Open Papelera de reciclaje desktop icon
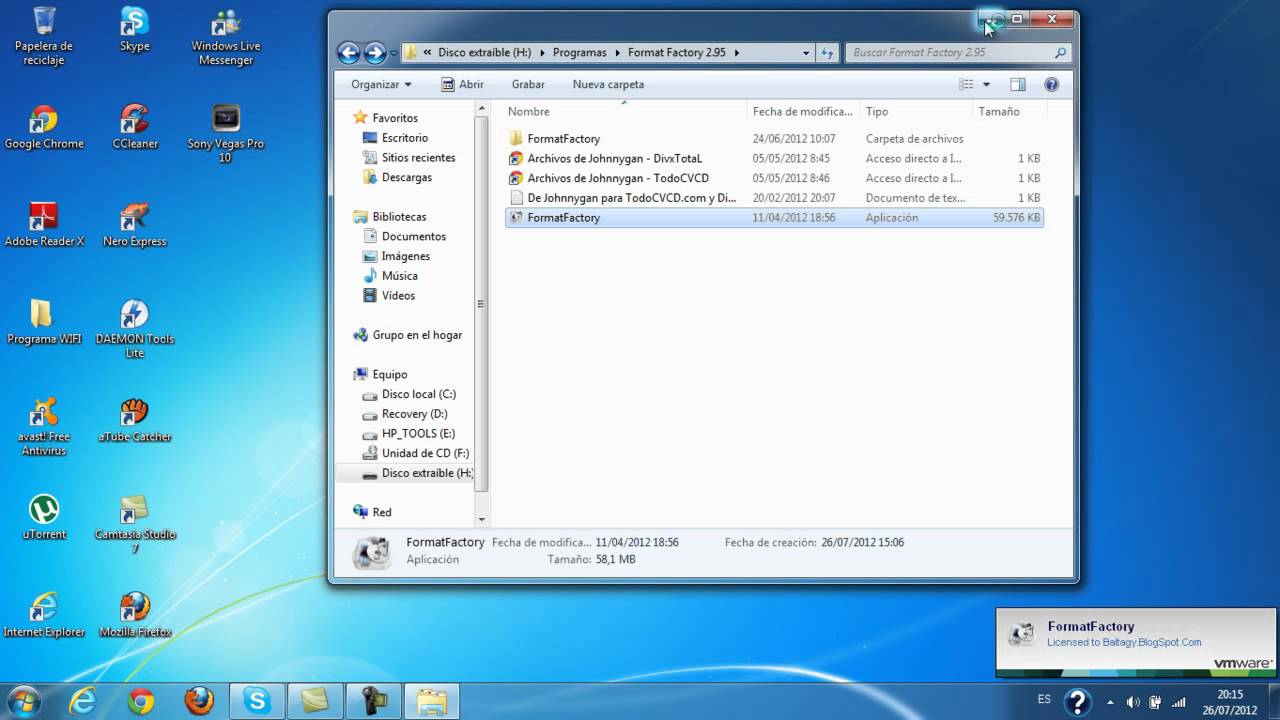 coord(45,36)
